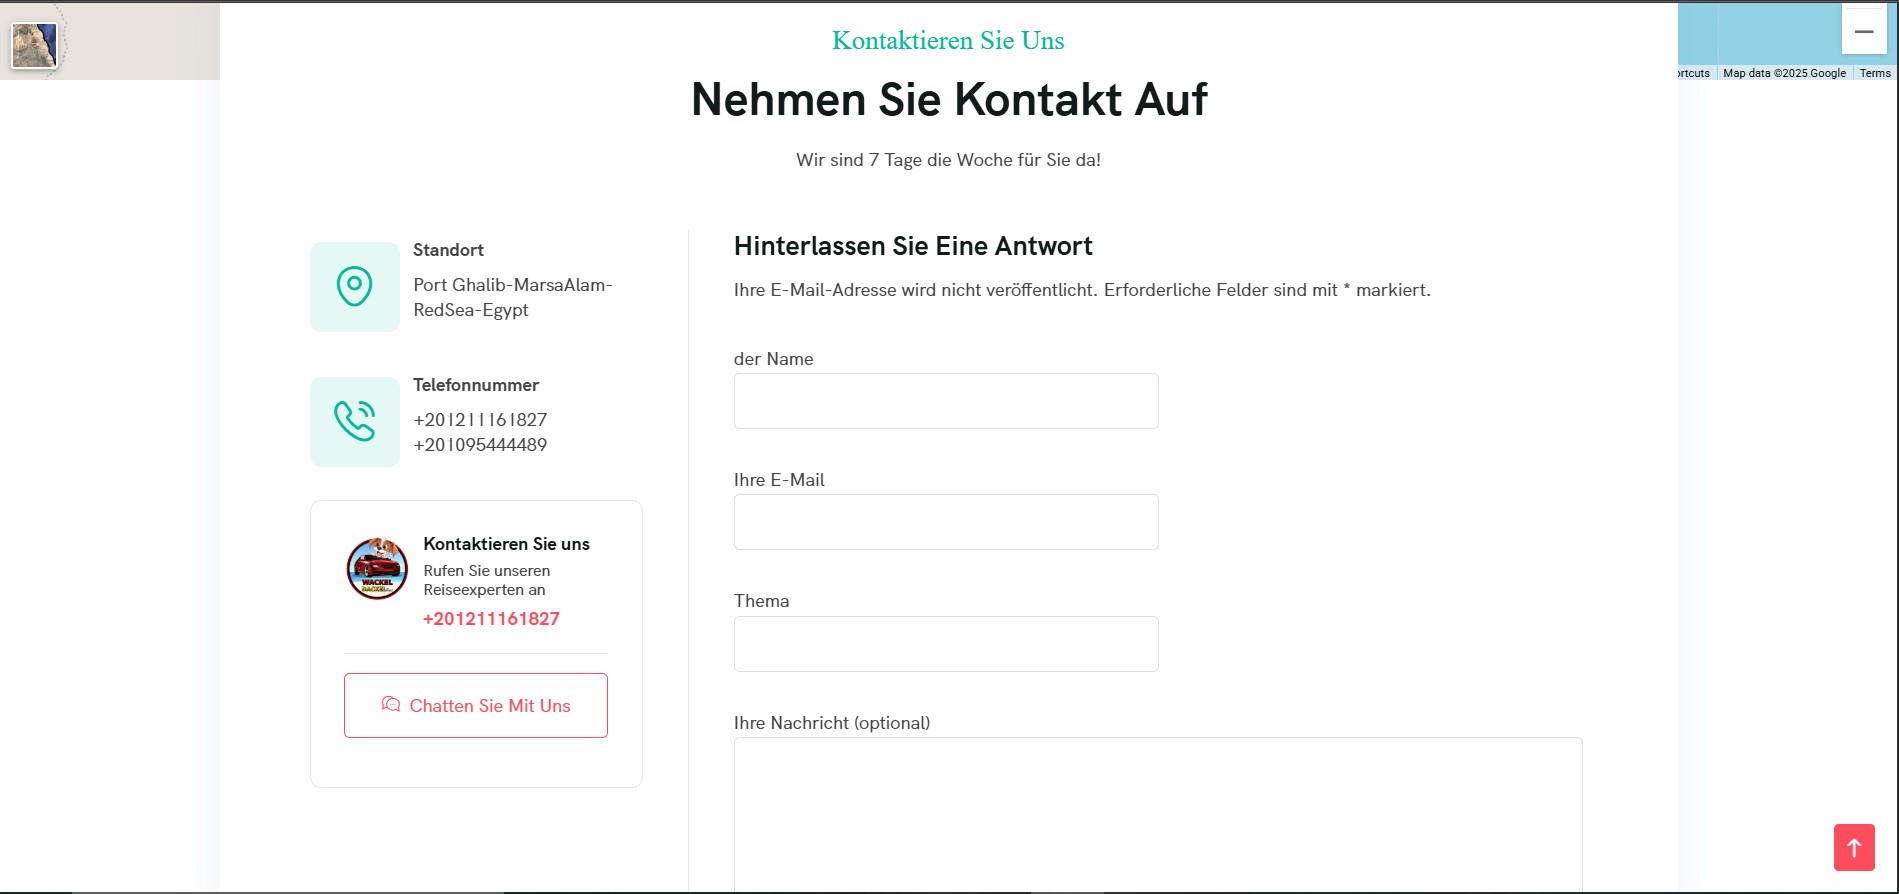Click the Kontaktieren Sie Uns green heading
This screenshot has height=894, width=1899.
pyautogui.click(x=948, y=41)
